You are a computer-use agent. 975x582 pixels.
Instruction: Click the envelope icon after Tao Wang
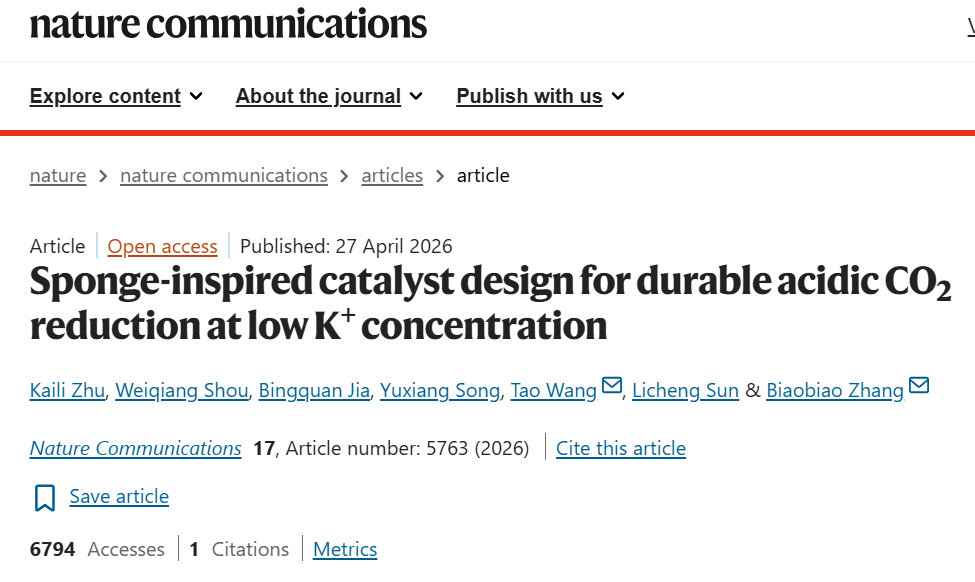point(612,386)
